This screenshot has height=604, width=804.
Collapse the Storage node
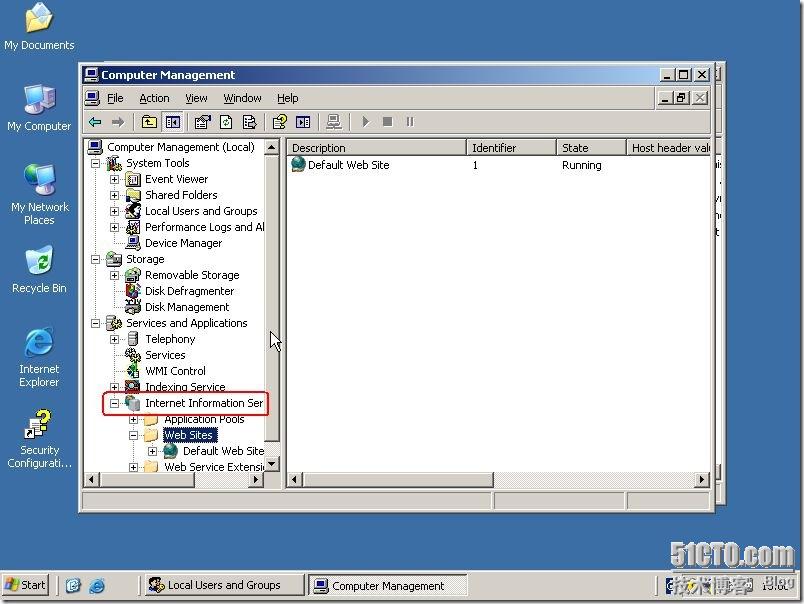[95, 259]
